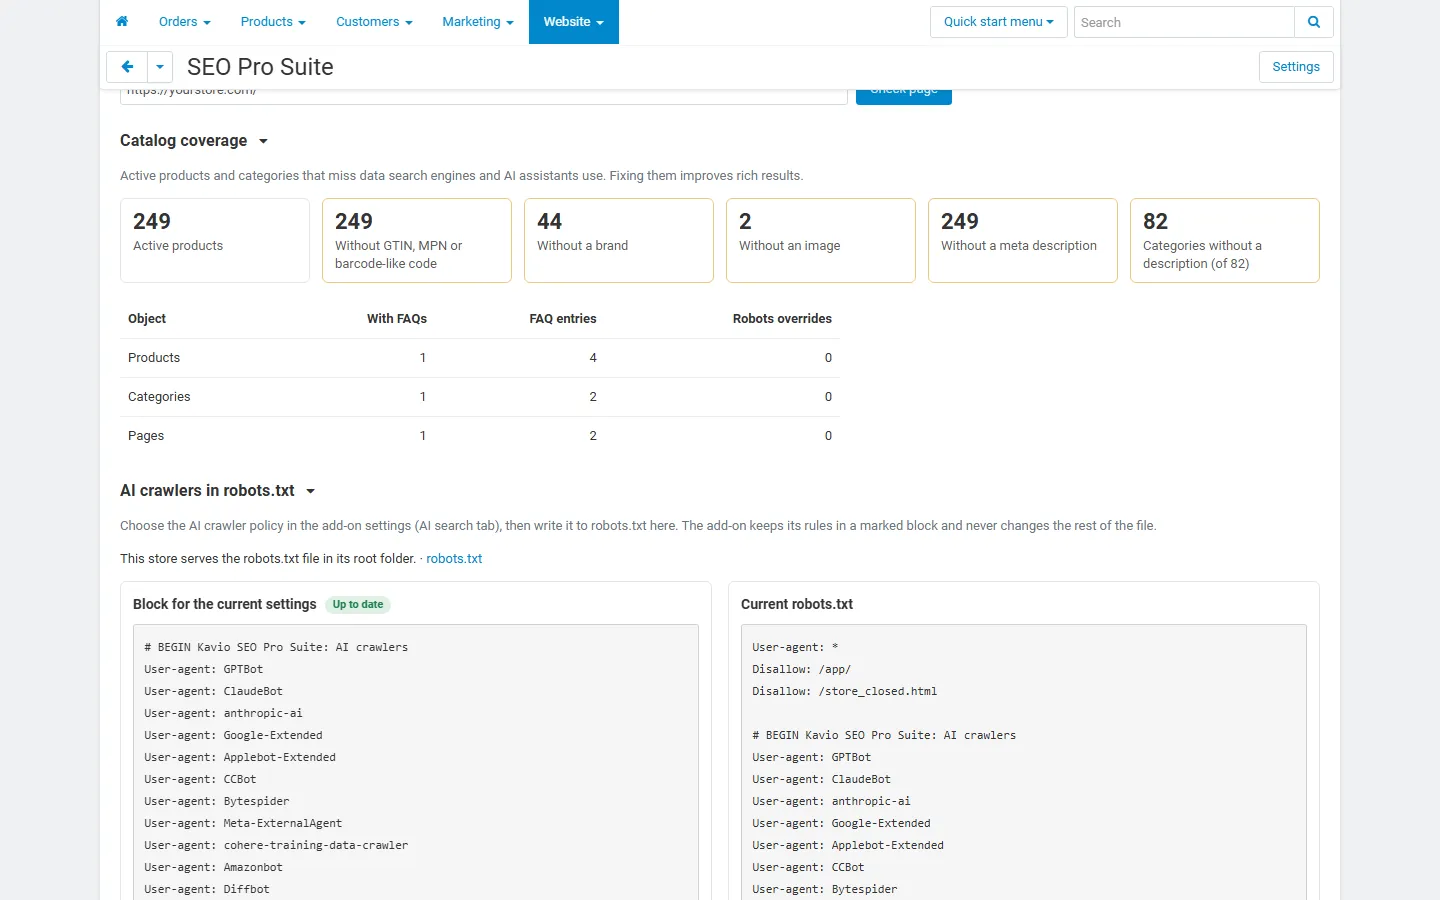1440x900 pixels.
Task: Open the Customers menu
Action: click(374, 22)
